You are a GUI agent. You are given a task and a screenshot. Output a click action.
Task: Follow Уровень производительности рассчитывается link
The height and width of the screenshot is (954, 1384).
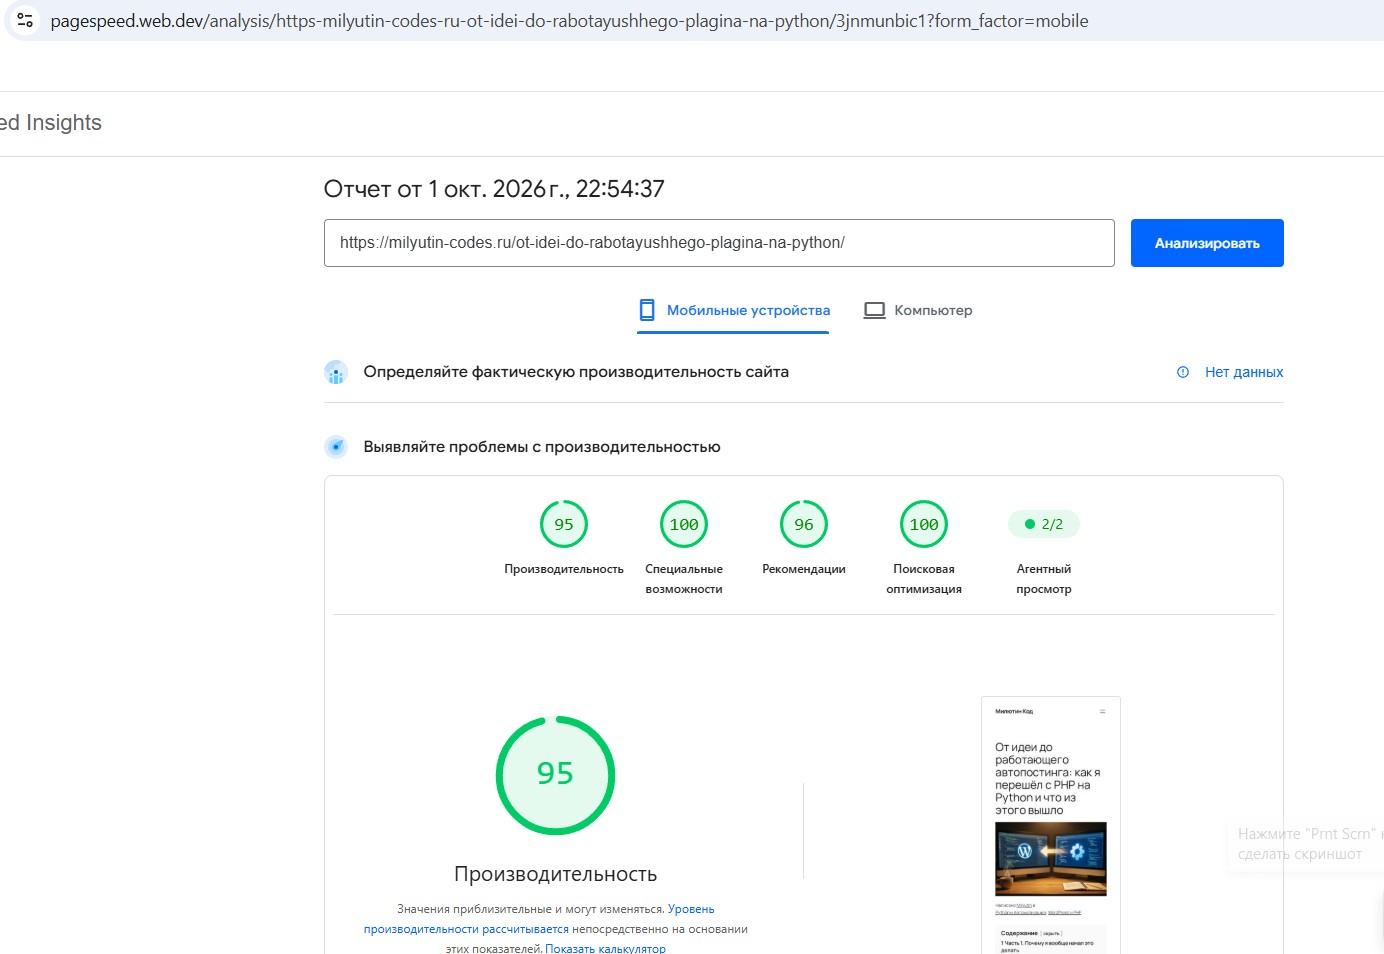539,919
